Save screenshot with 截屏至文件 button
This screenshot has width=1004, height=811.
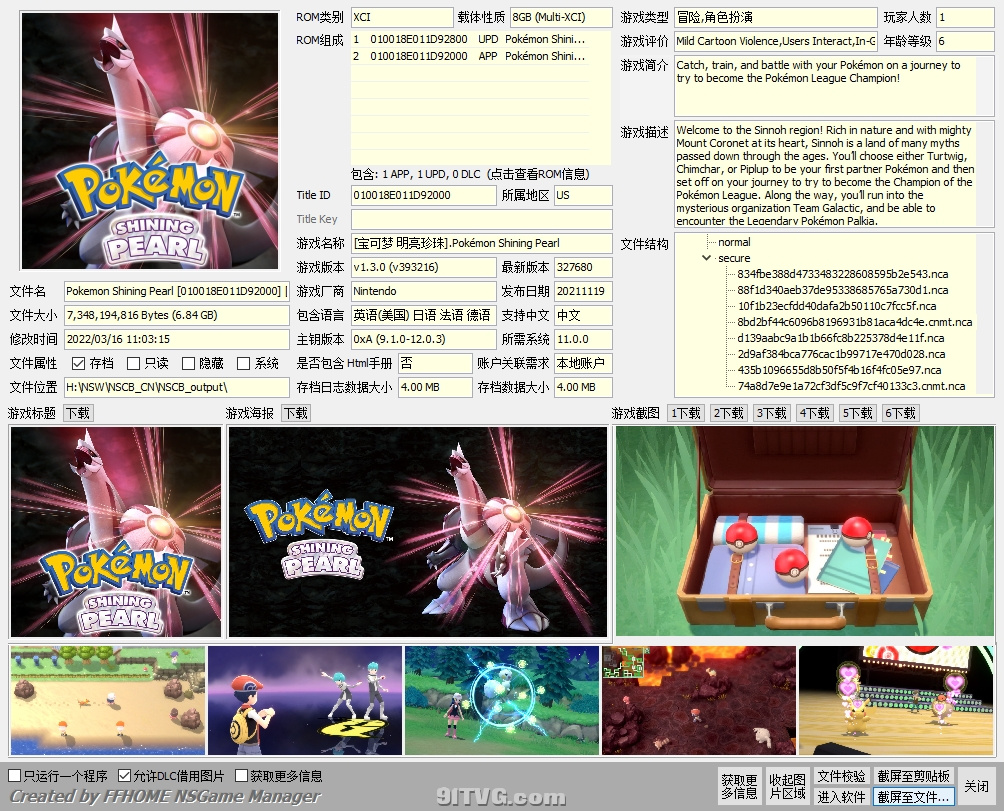point(914,797)
